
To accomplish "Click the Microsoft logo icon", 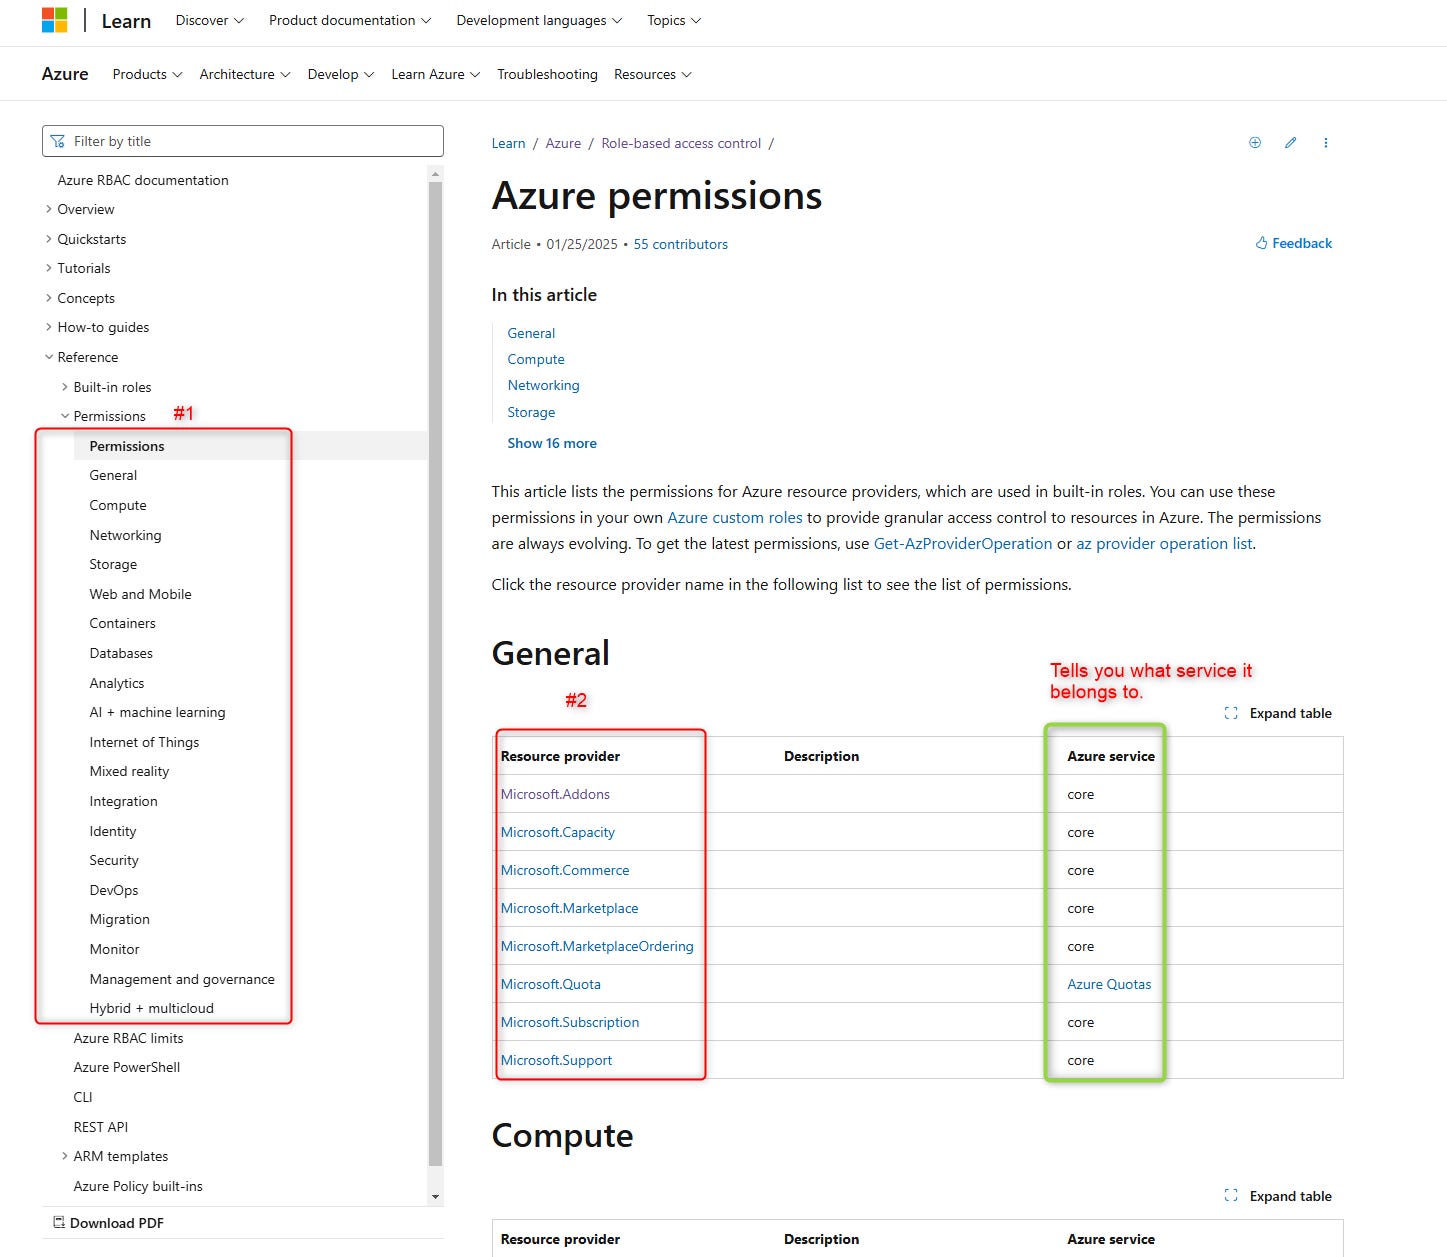I will pyautogui.click(x=56, y=19).
